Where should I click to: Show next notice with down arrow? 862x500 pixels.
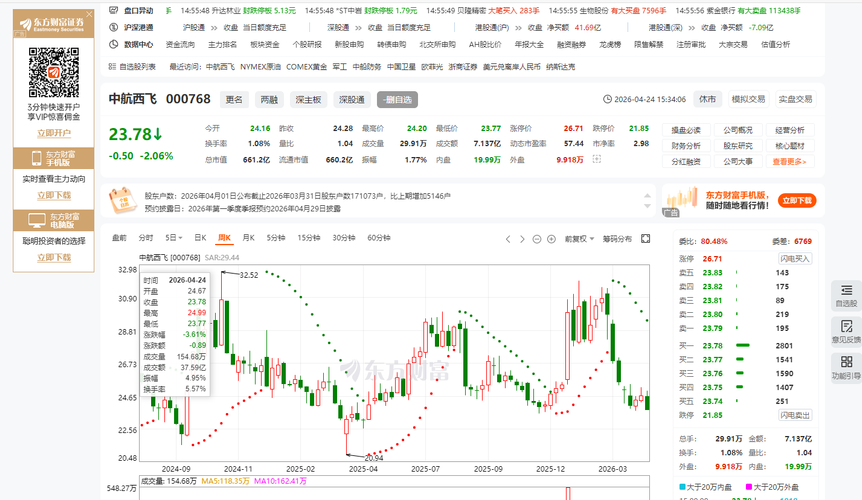pyautogui.click(x=647, y=206)
